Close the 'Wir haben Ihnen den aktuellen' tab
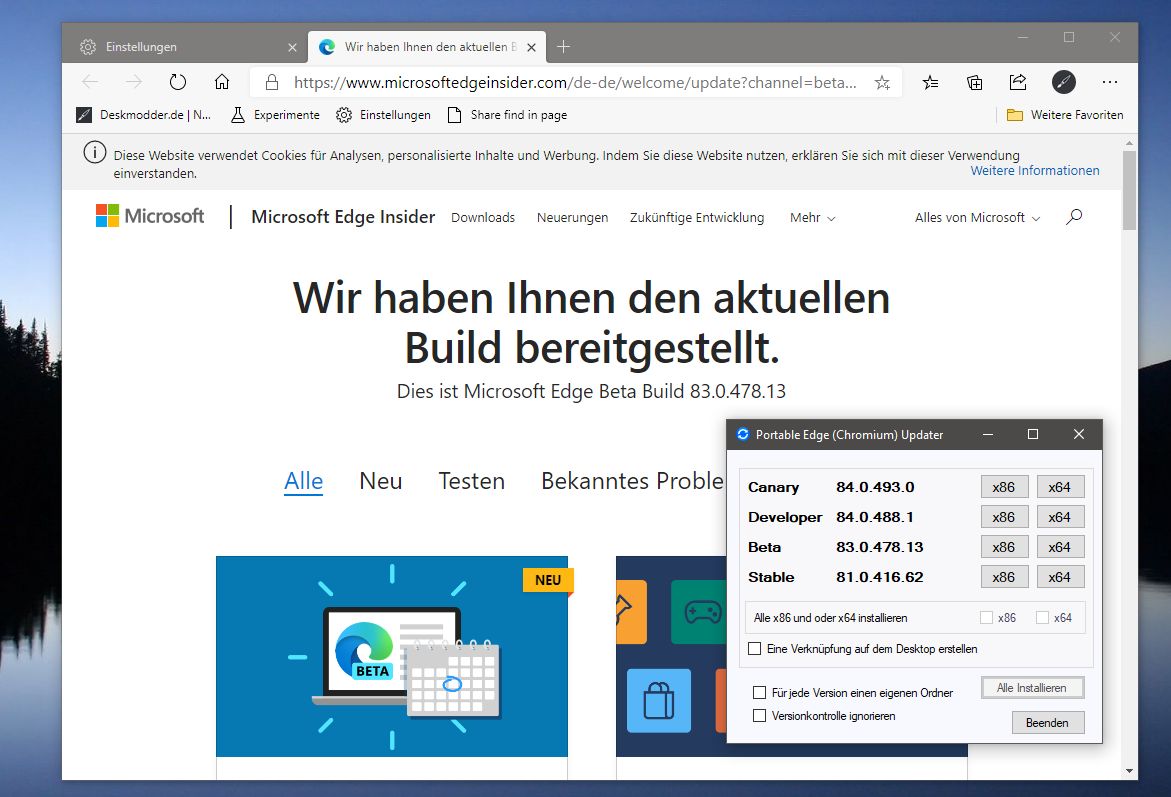1171x797 pixels. click(531, 47)
